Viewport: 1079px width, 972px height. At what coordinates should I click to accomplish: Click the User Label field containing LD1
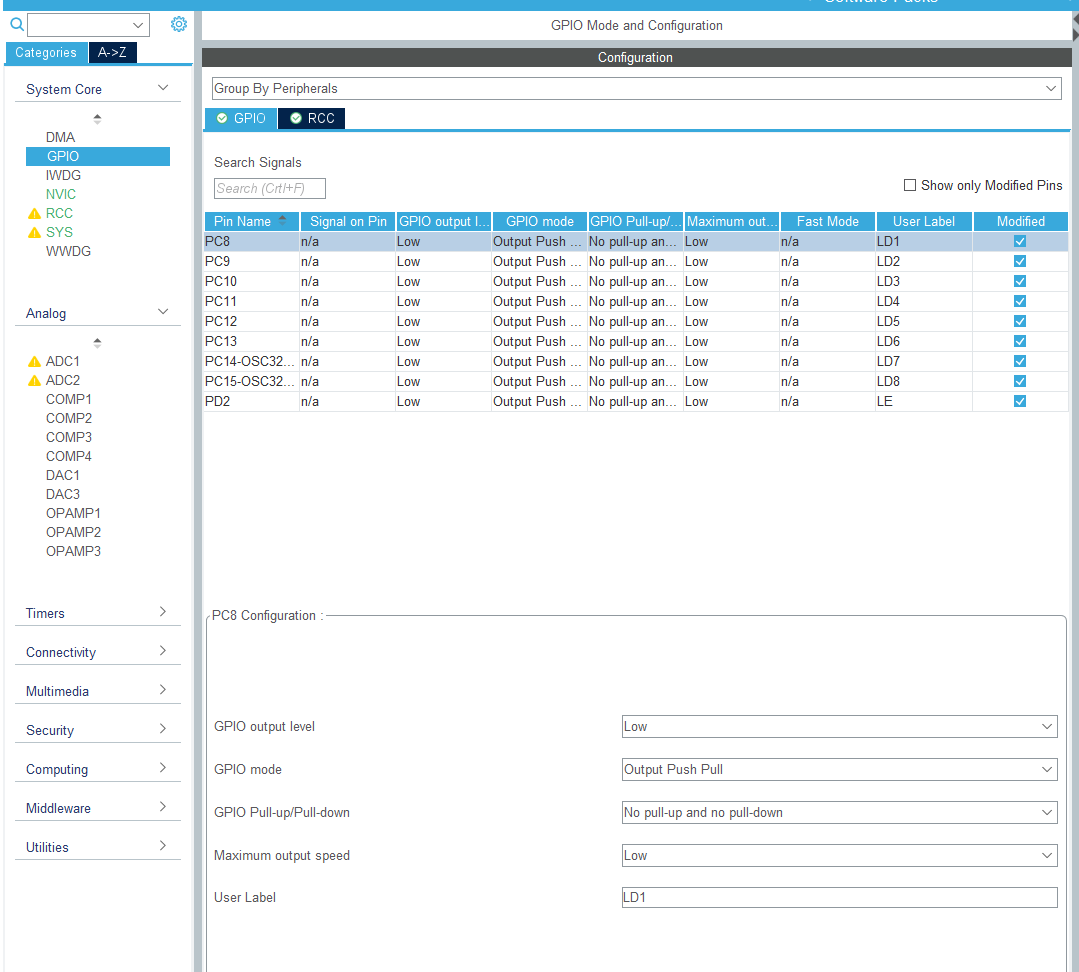pyautogui.click(x=840, y=897)
